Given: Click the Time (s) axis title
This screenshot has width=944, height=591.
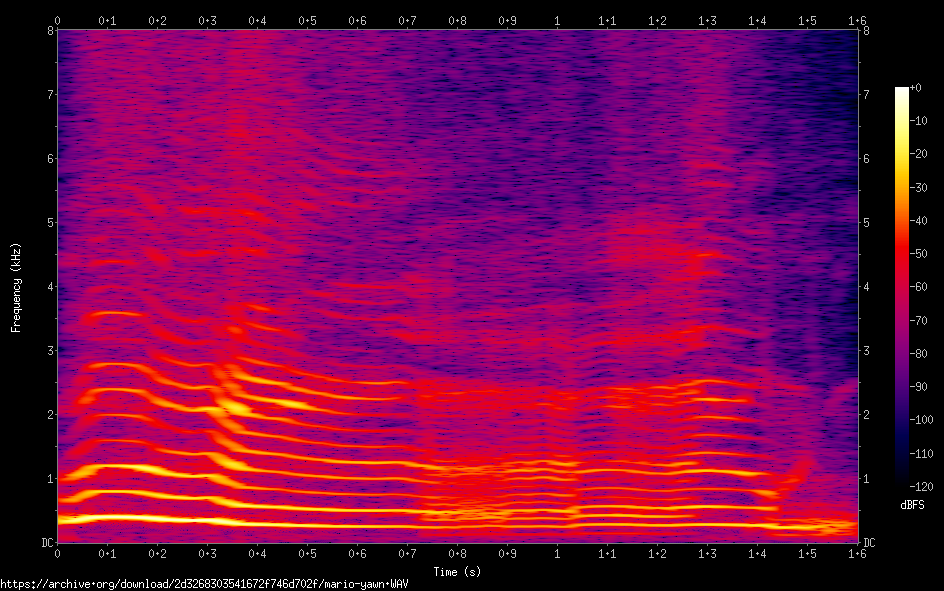Looking at the screenshot, I should pos(456,571).
